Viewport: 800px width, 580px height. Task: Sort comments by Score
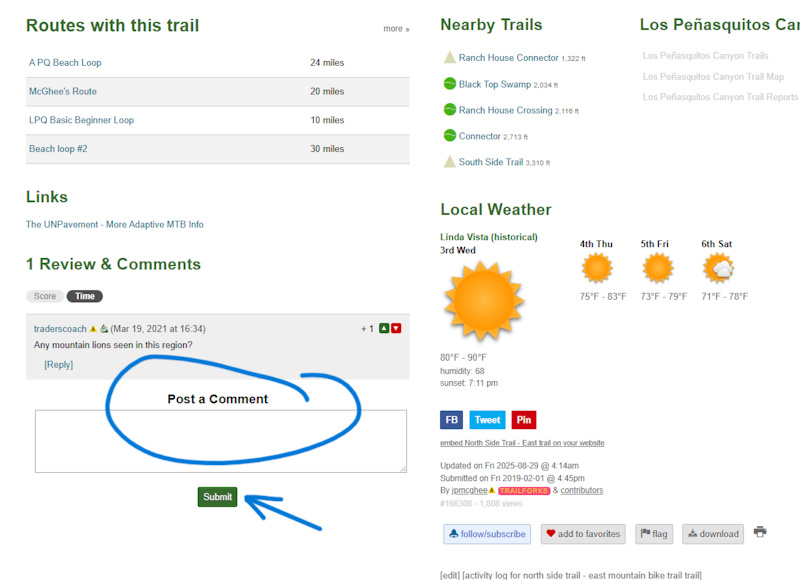pos(45,296)
